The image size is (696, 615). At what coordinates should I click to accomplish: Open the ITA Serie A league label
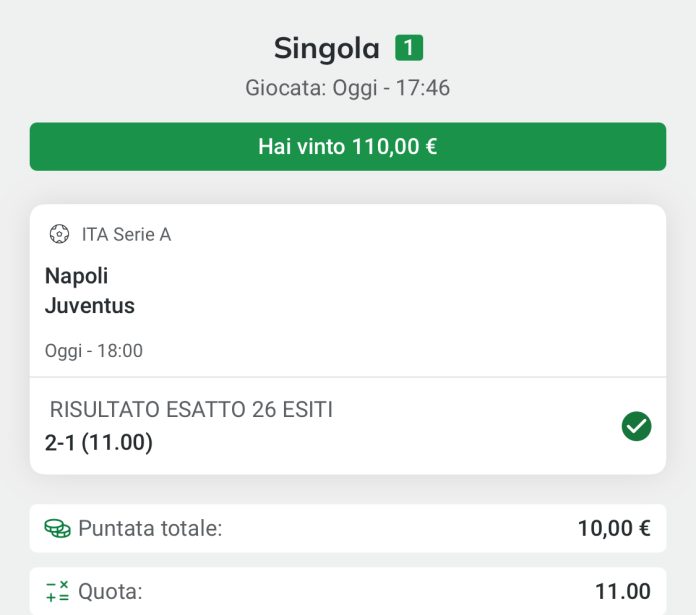coord(127,234)
